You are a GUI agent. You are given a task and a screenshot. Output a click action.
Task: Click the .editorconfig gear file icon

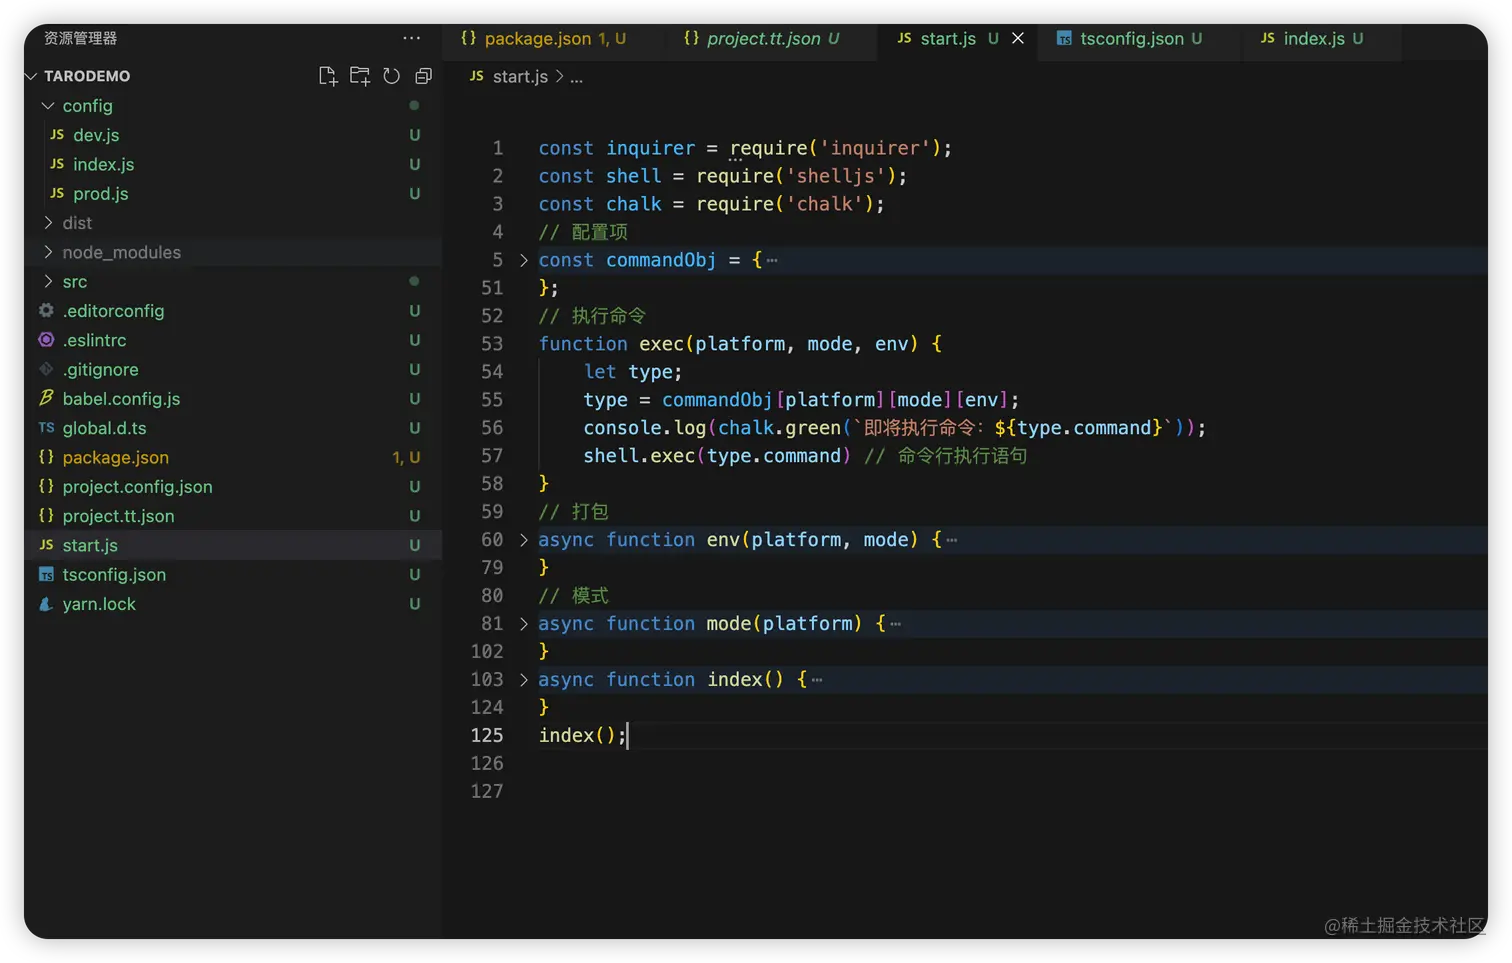click(x=46, y=311)
